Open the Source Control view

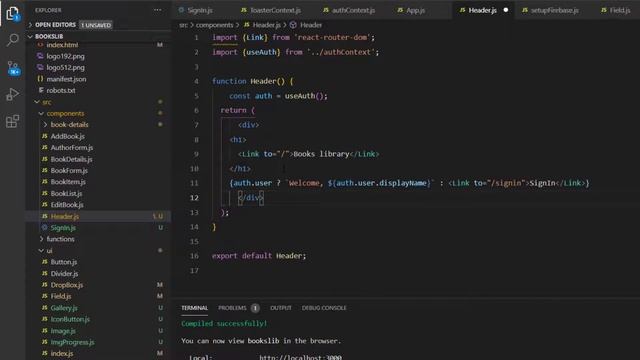13,67
